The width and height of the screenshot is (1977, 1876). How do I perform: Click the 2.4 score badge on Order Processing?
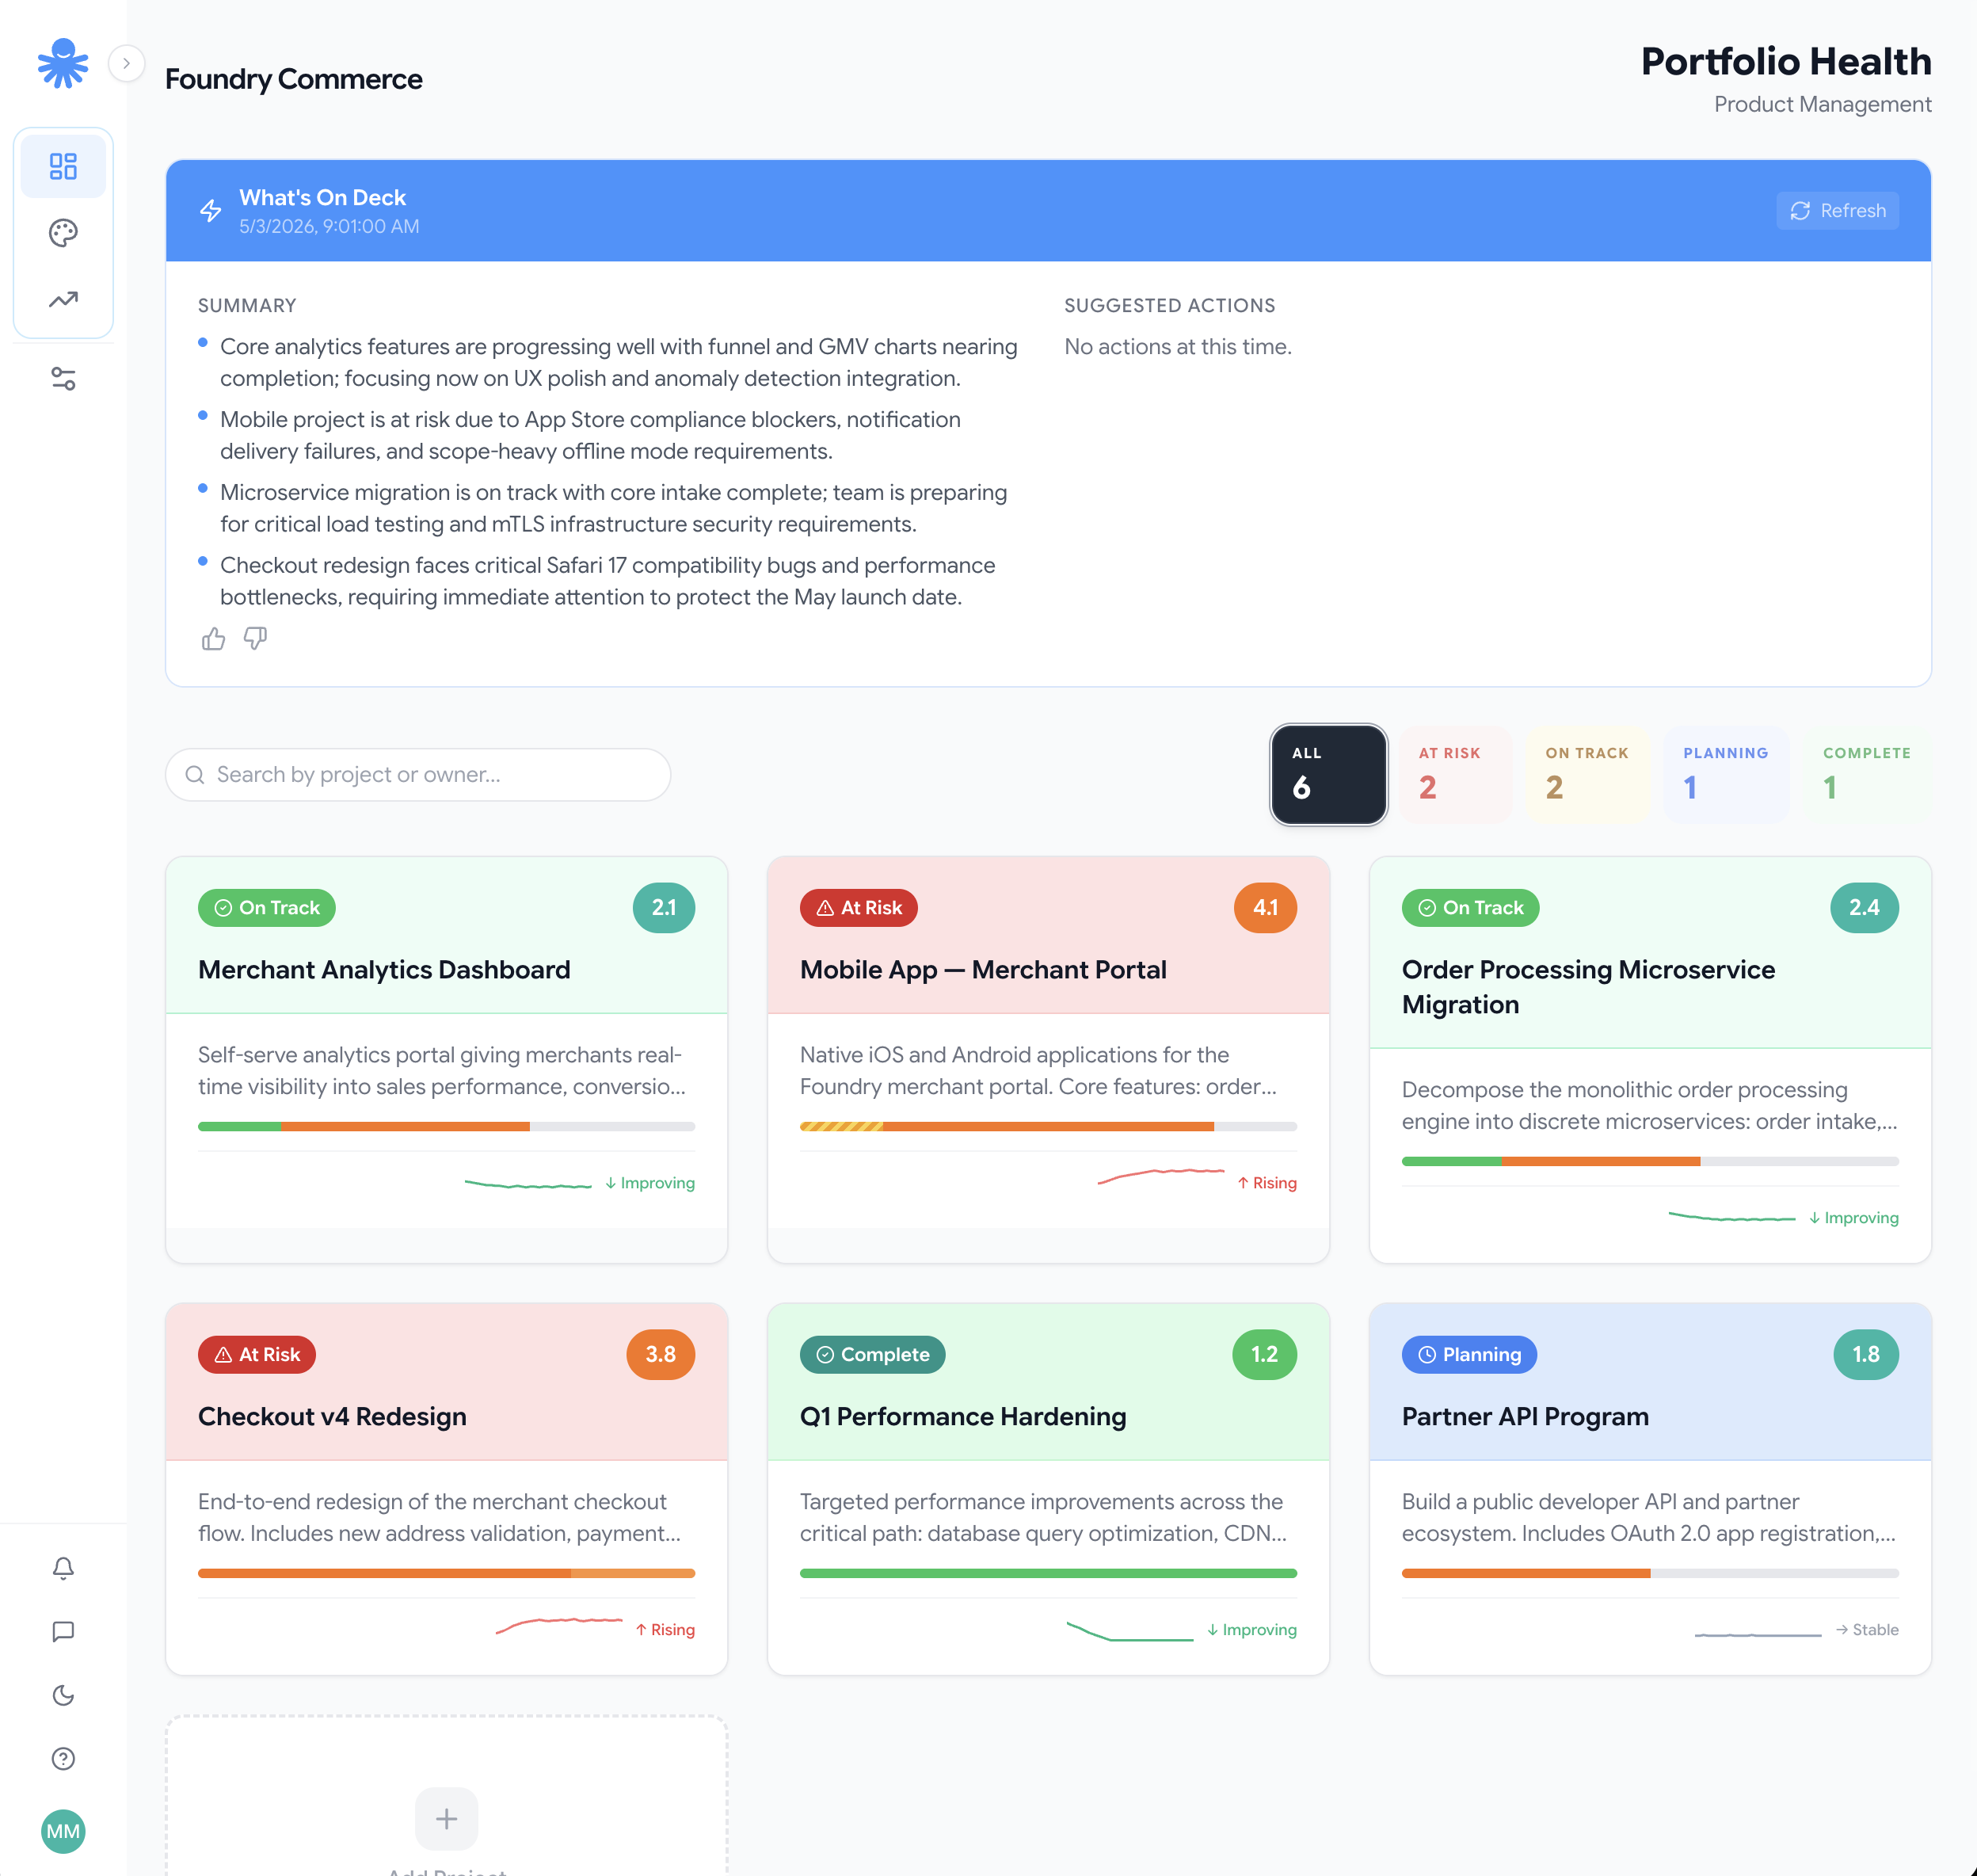point(1864,908)
